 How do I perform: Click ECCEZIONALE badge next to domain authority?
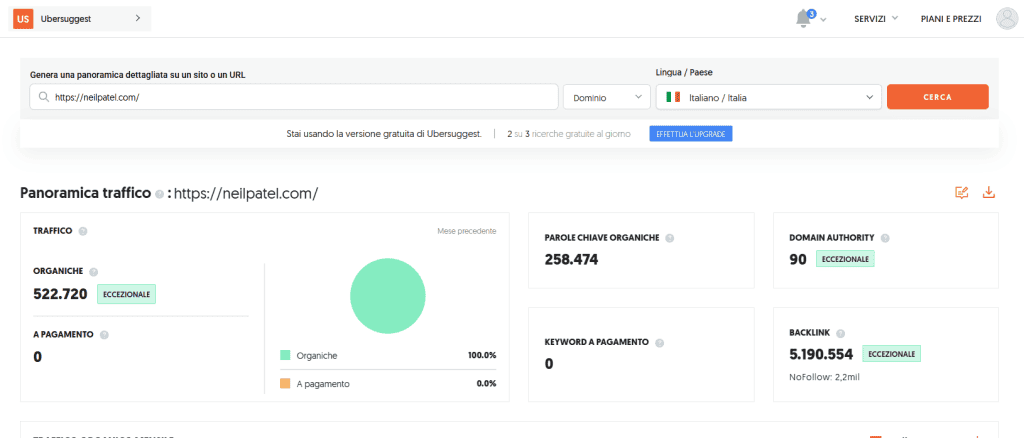pyautogui.click(x=845, y=259)
